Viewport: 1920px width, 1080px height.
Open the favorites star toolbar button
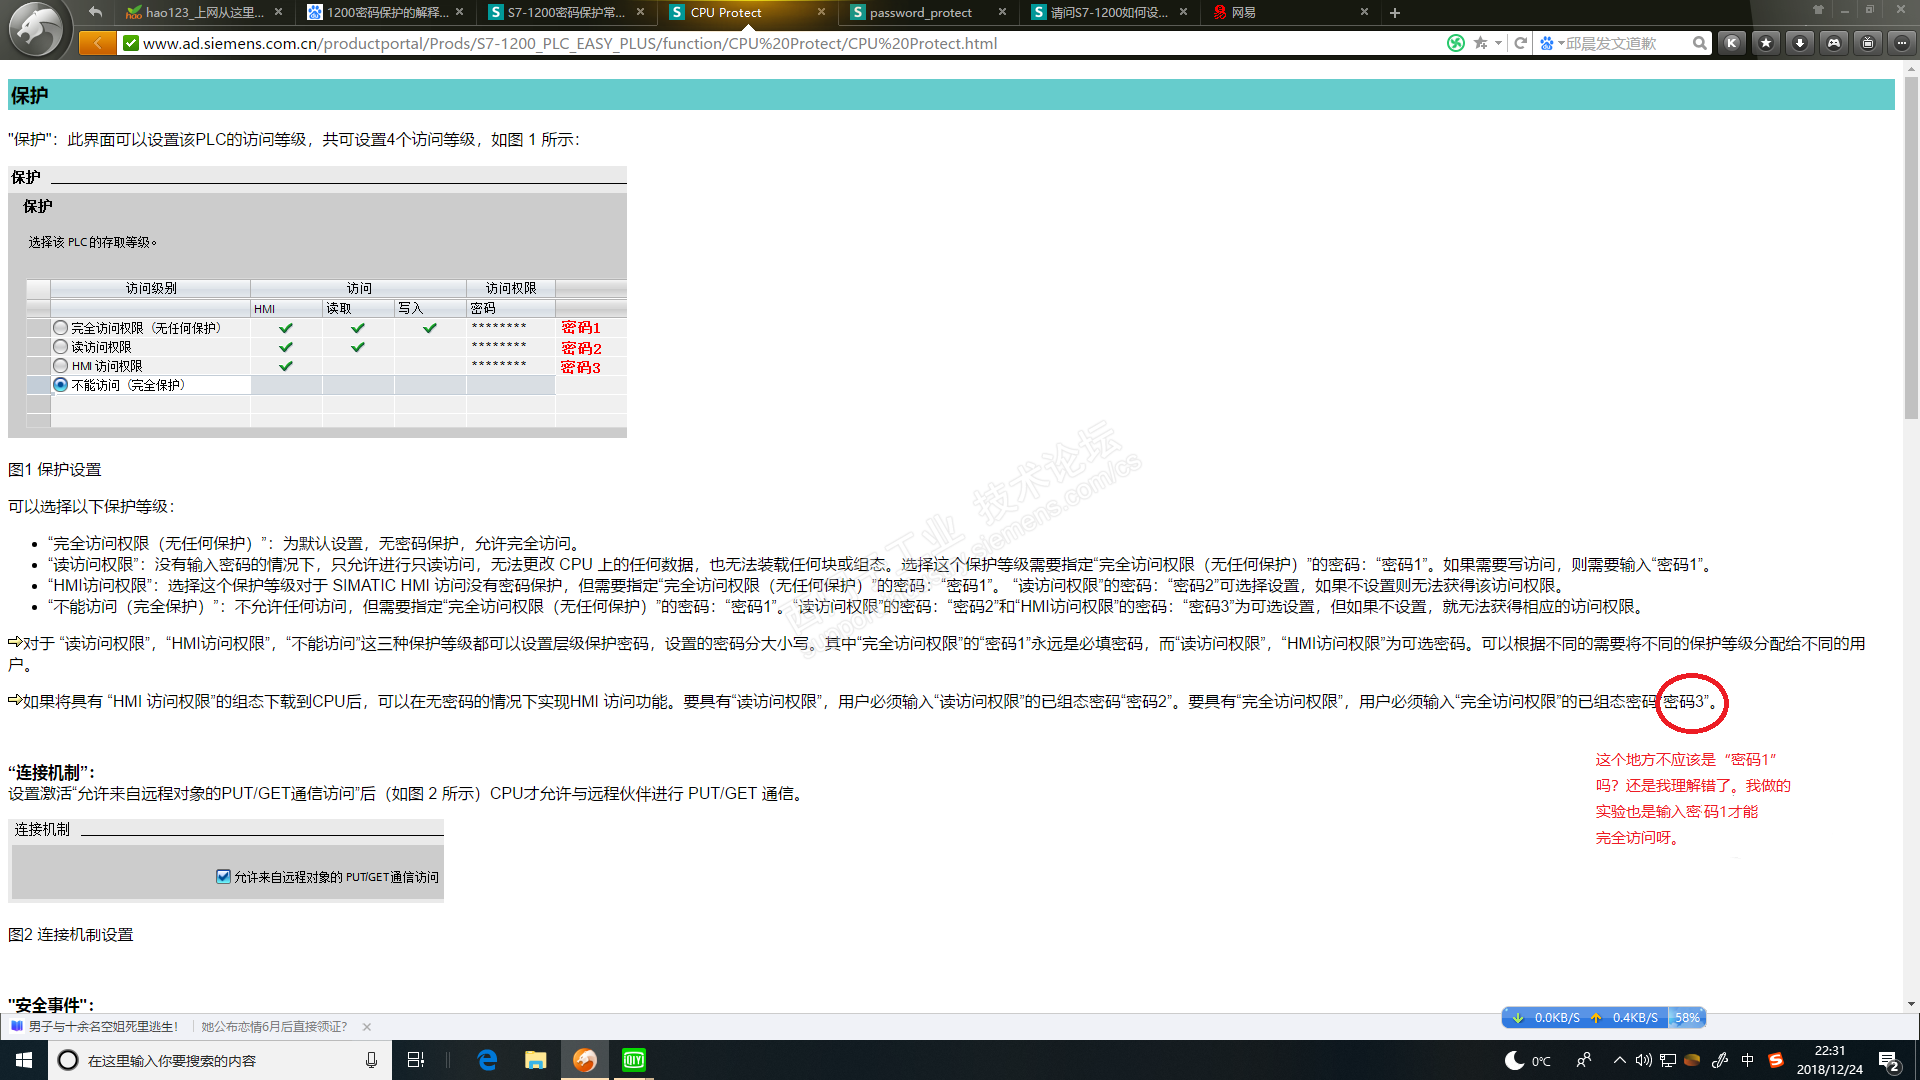tap(1766, 43)
